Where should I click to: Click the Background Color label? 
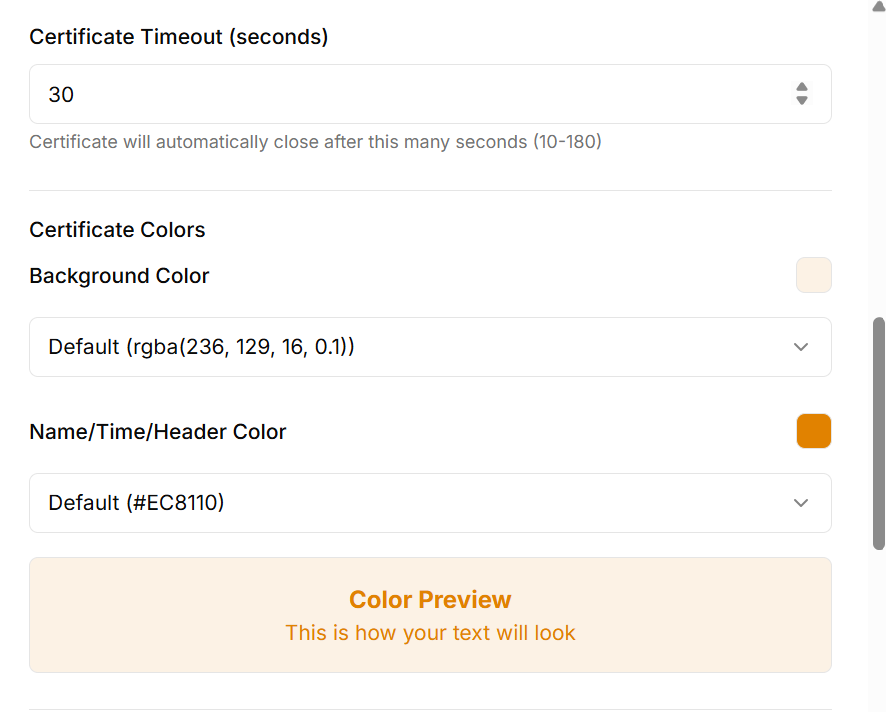click(x=119, y=276)
